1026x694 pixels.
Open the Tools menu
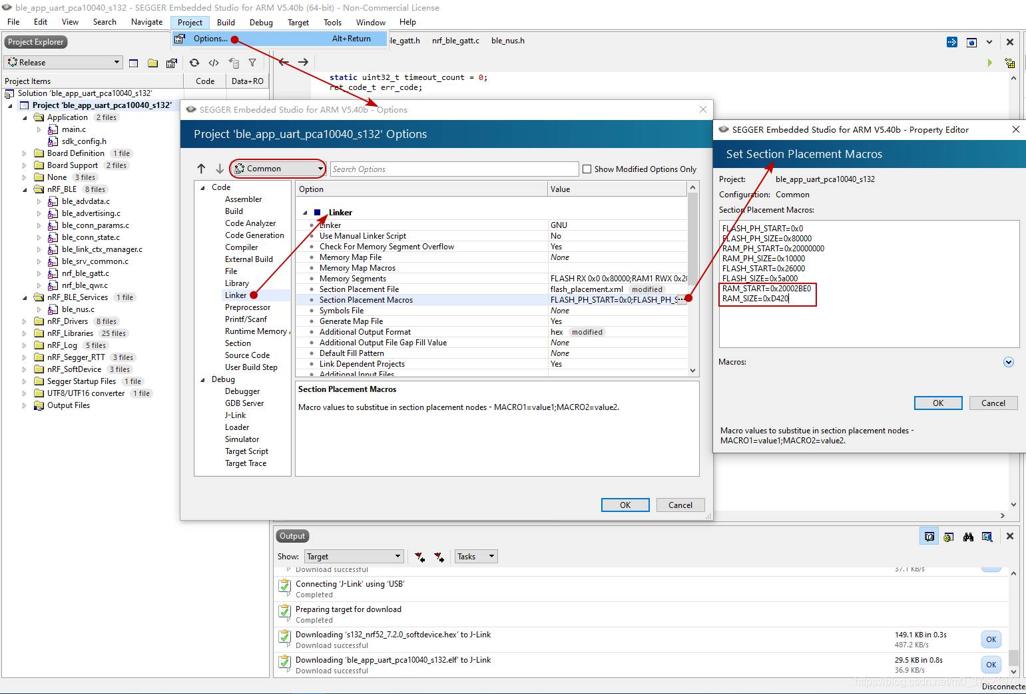click(x=332, y=22)
